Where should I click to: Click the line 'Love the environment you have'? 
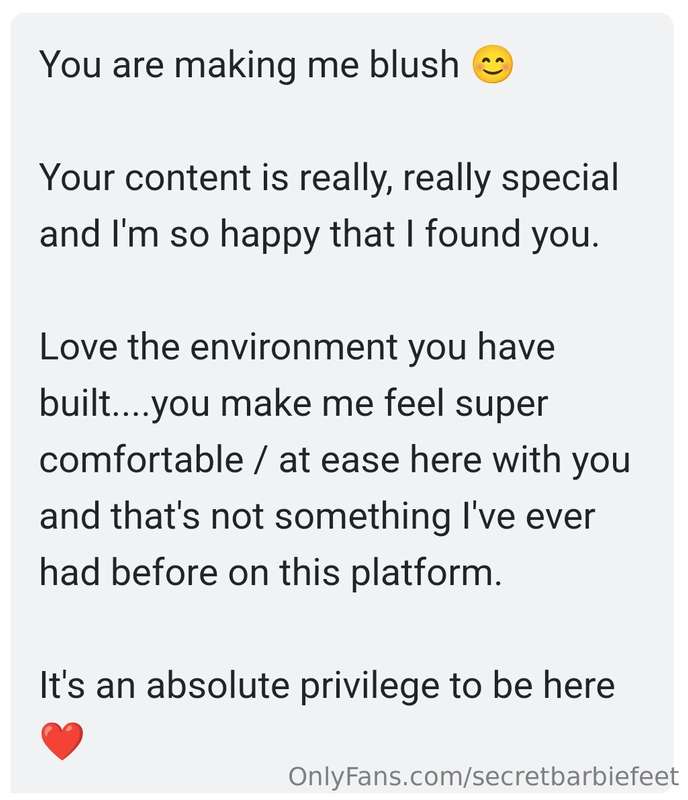point(297,347)
